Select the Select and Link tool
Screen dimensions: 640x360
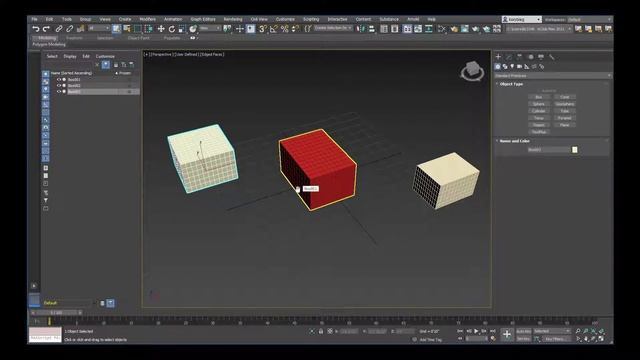pyautogui.click(x=59, y=29)
